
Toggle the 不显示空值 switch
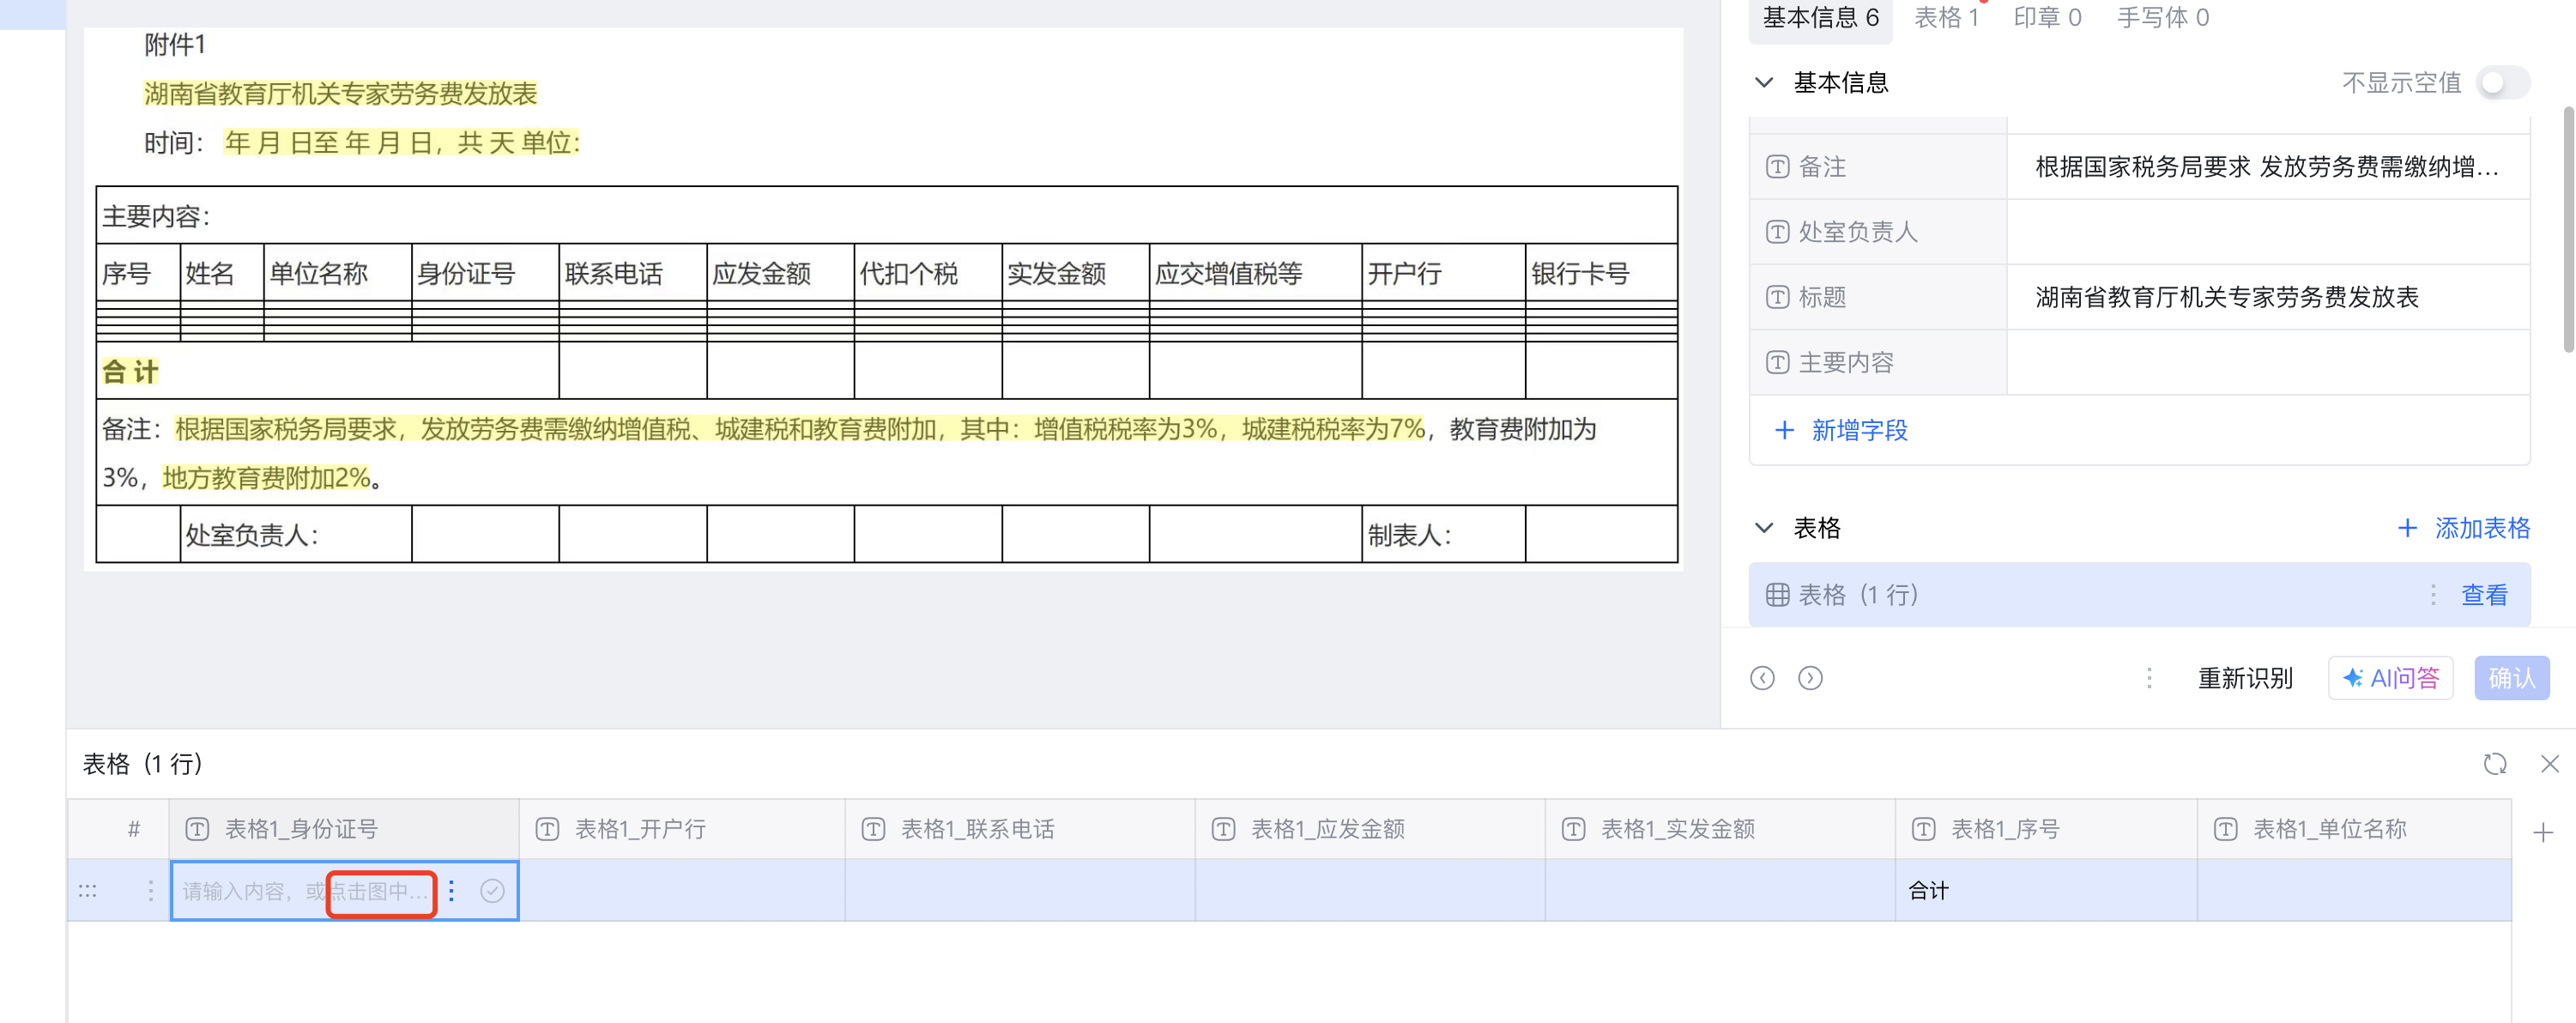[2502, 83]
